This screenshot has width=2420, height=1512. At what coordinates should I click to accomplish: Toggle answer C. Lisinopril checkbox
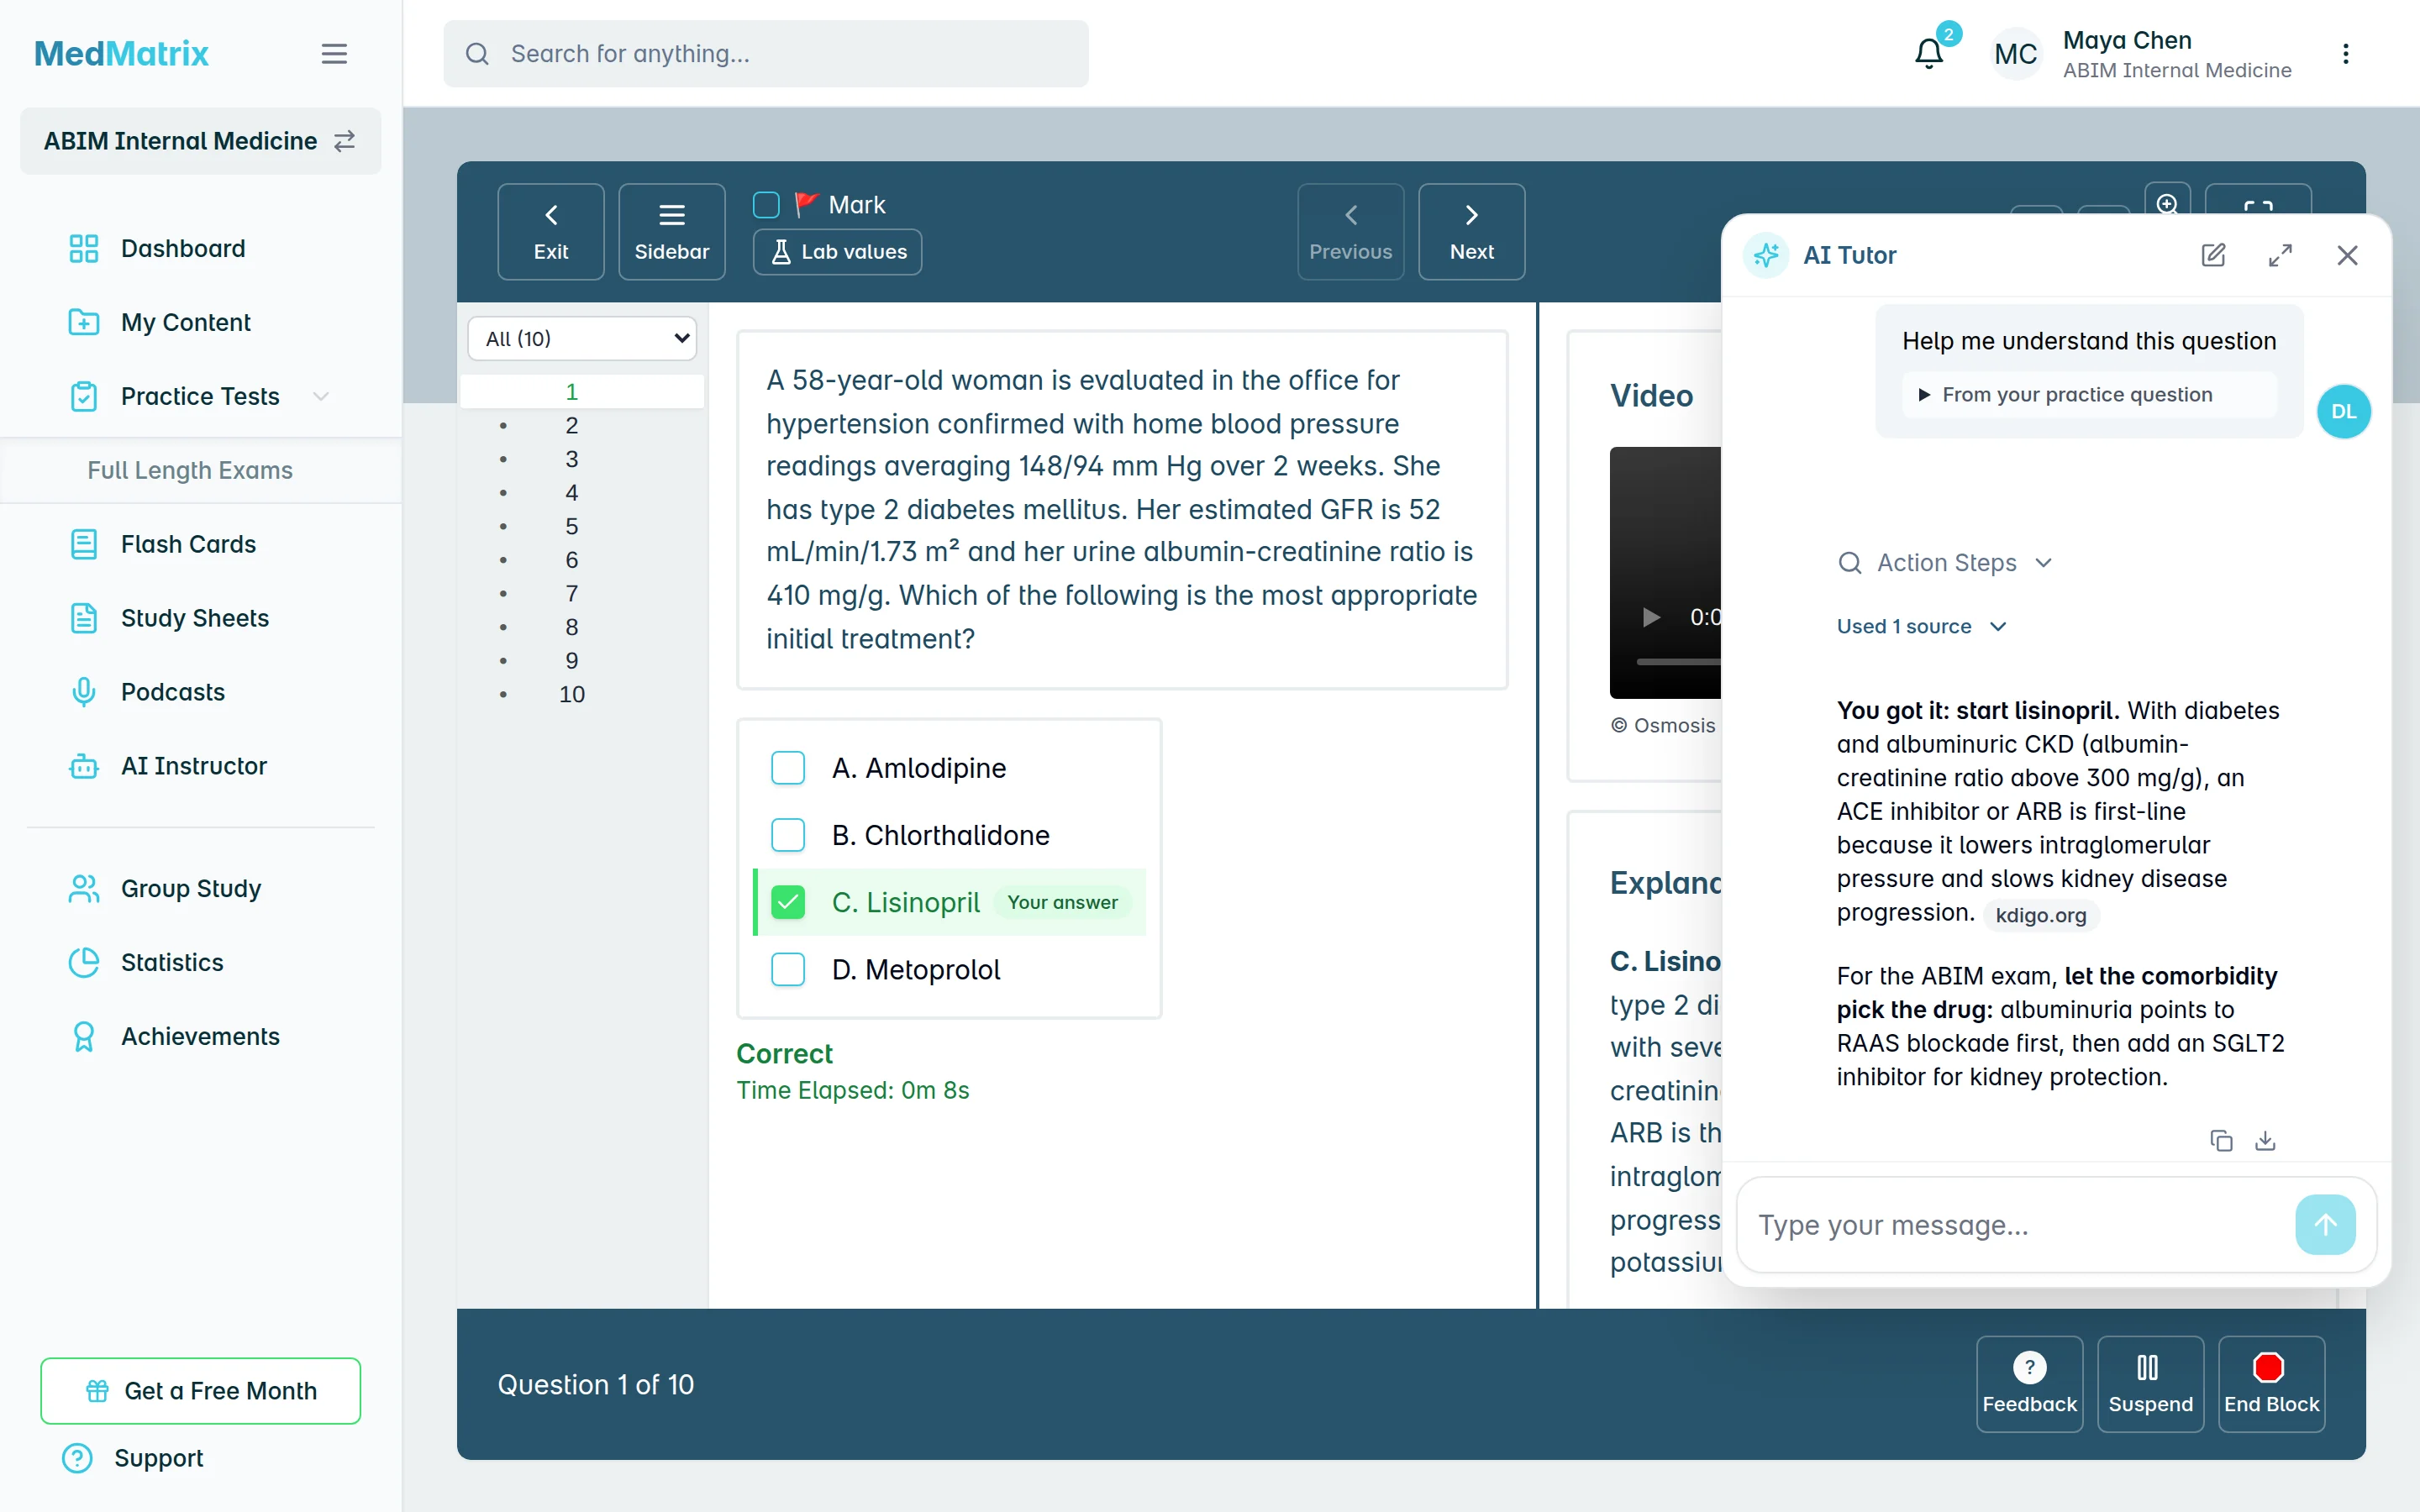[x=788, y=902]
